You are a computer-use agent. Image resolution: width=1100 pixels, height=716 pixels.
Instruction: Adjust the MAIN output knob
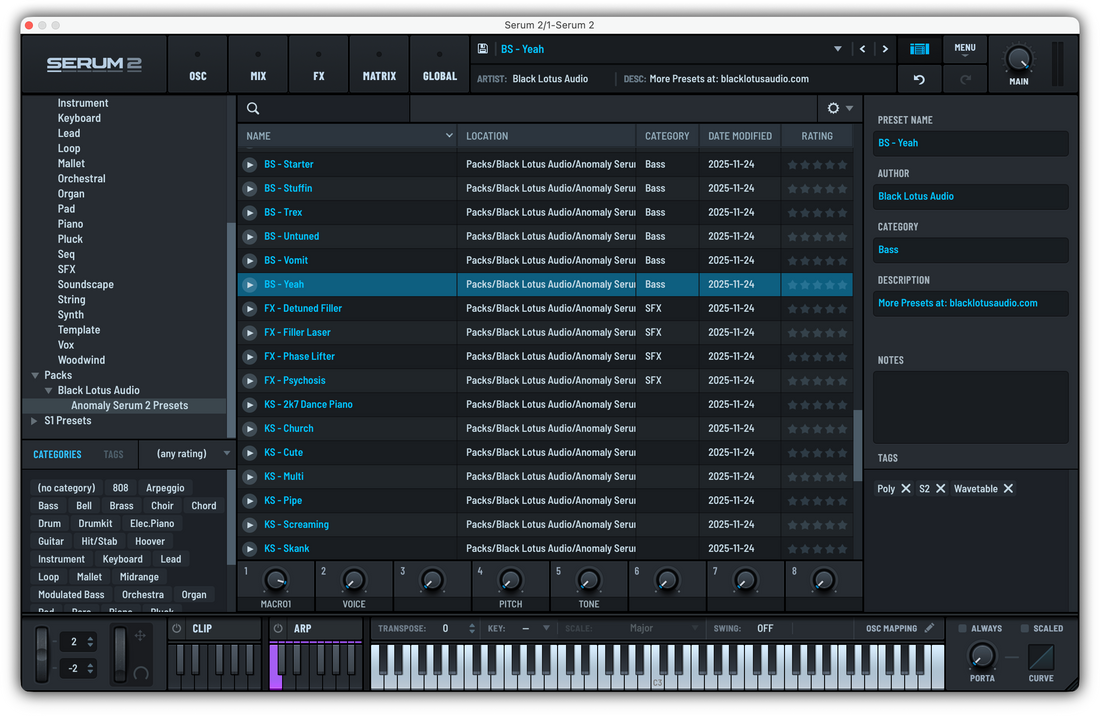click(1018, 58)
